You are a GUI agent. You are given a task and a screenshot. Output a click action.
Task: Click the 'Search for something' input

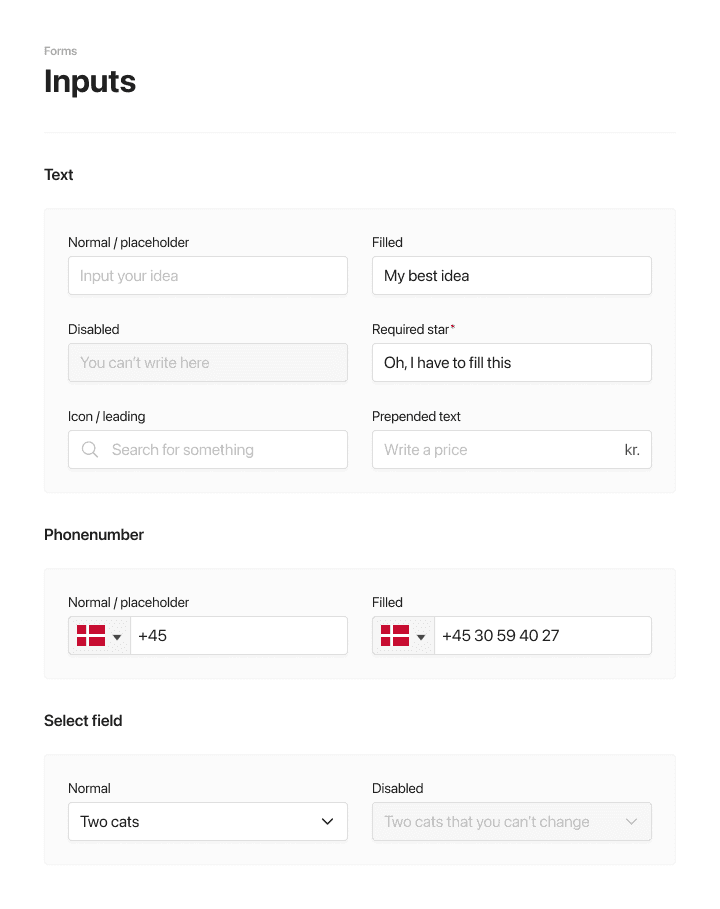(x=208, y=449)
